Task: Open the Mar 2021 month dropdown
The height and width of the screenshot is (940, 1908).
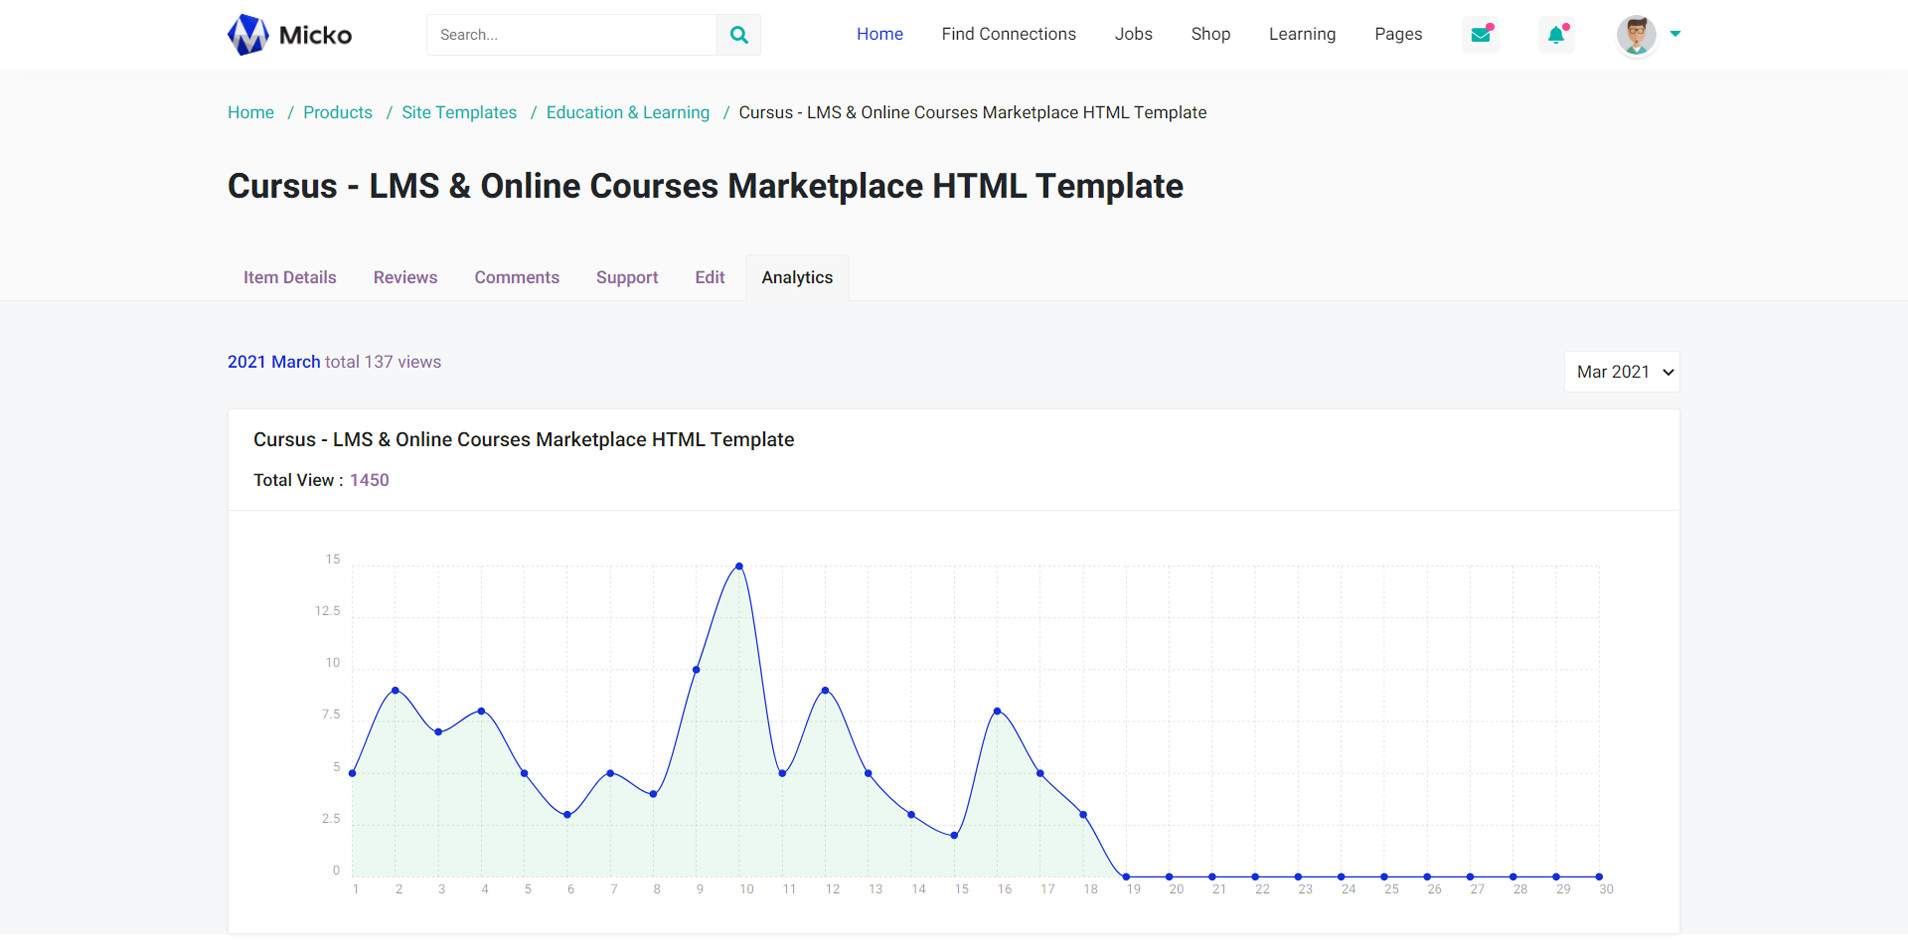Action: pyautogui.click(x=1621, y=372)
